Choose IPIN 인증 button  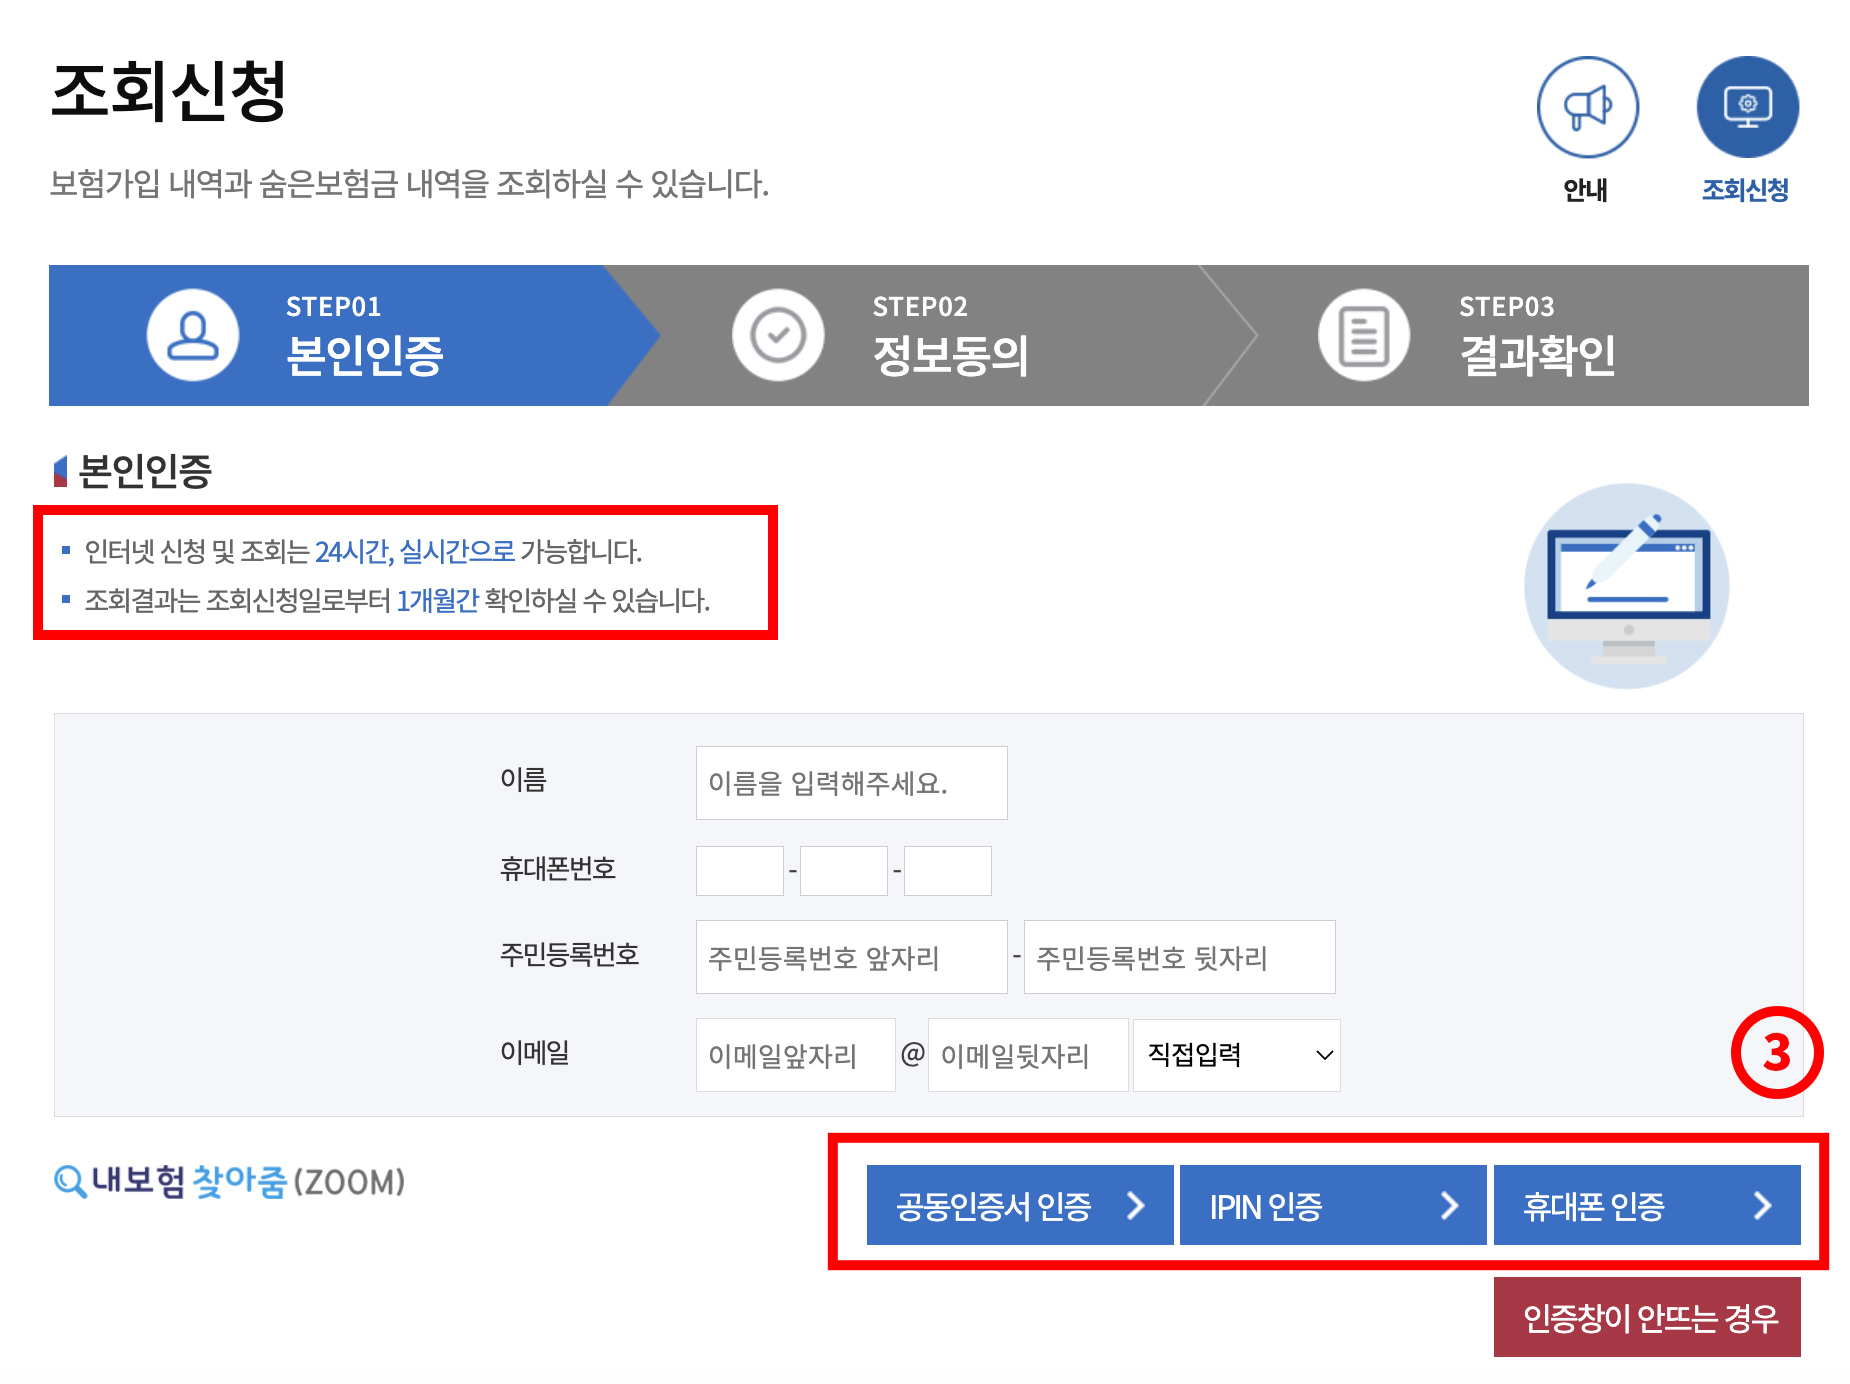coord(1333,1205)
